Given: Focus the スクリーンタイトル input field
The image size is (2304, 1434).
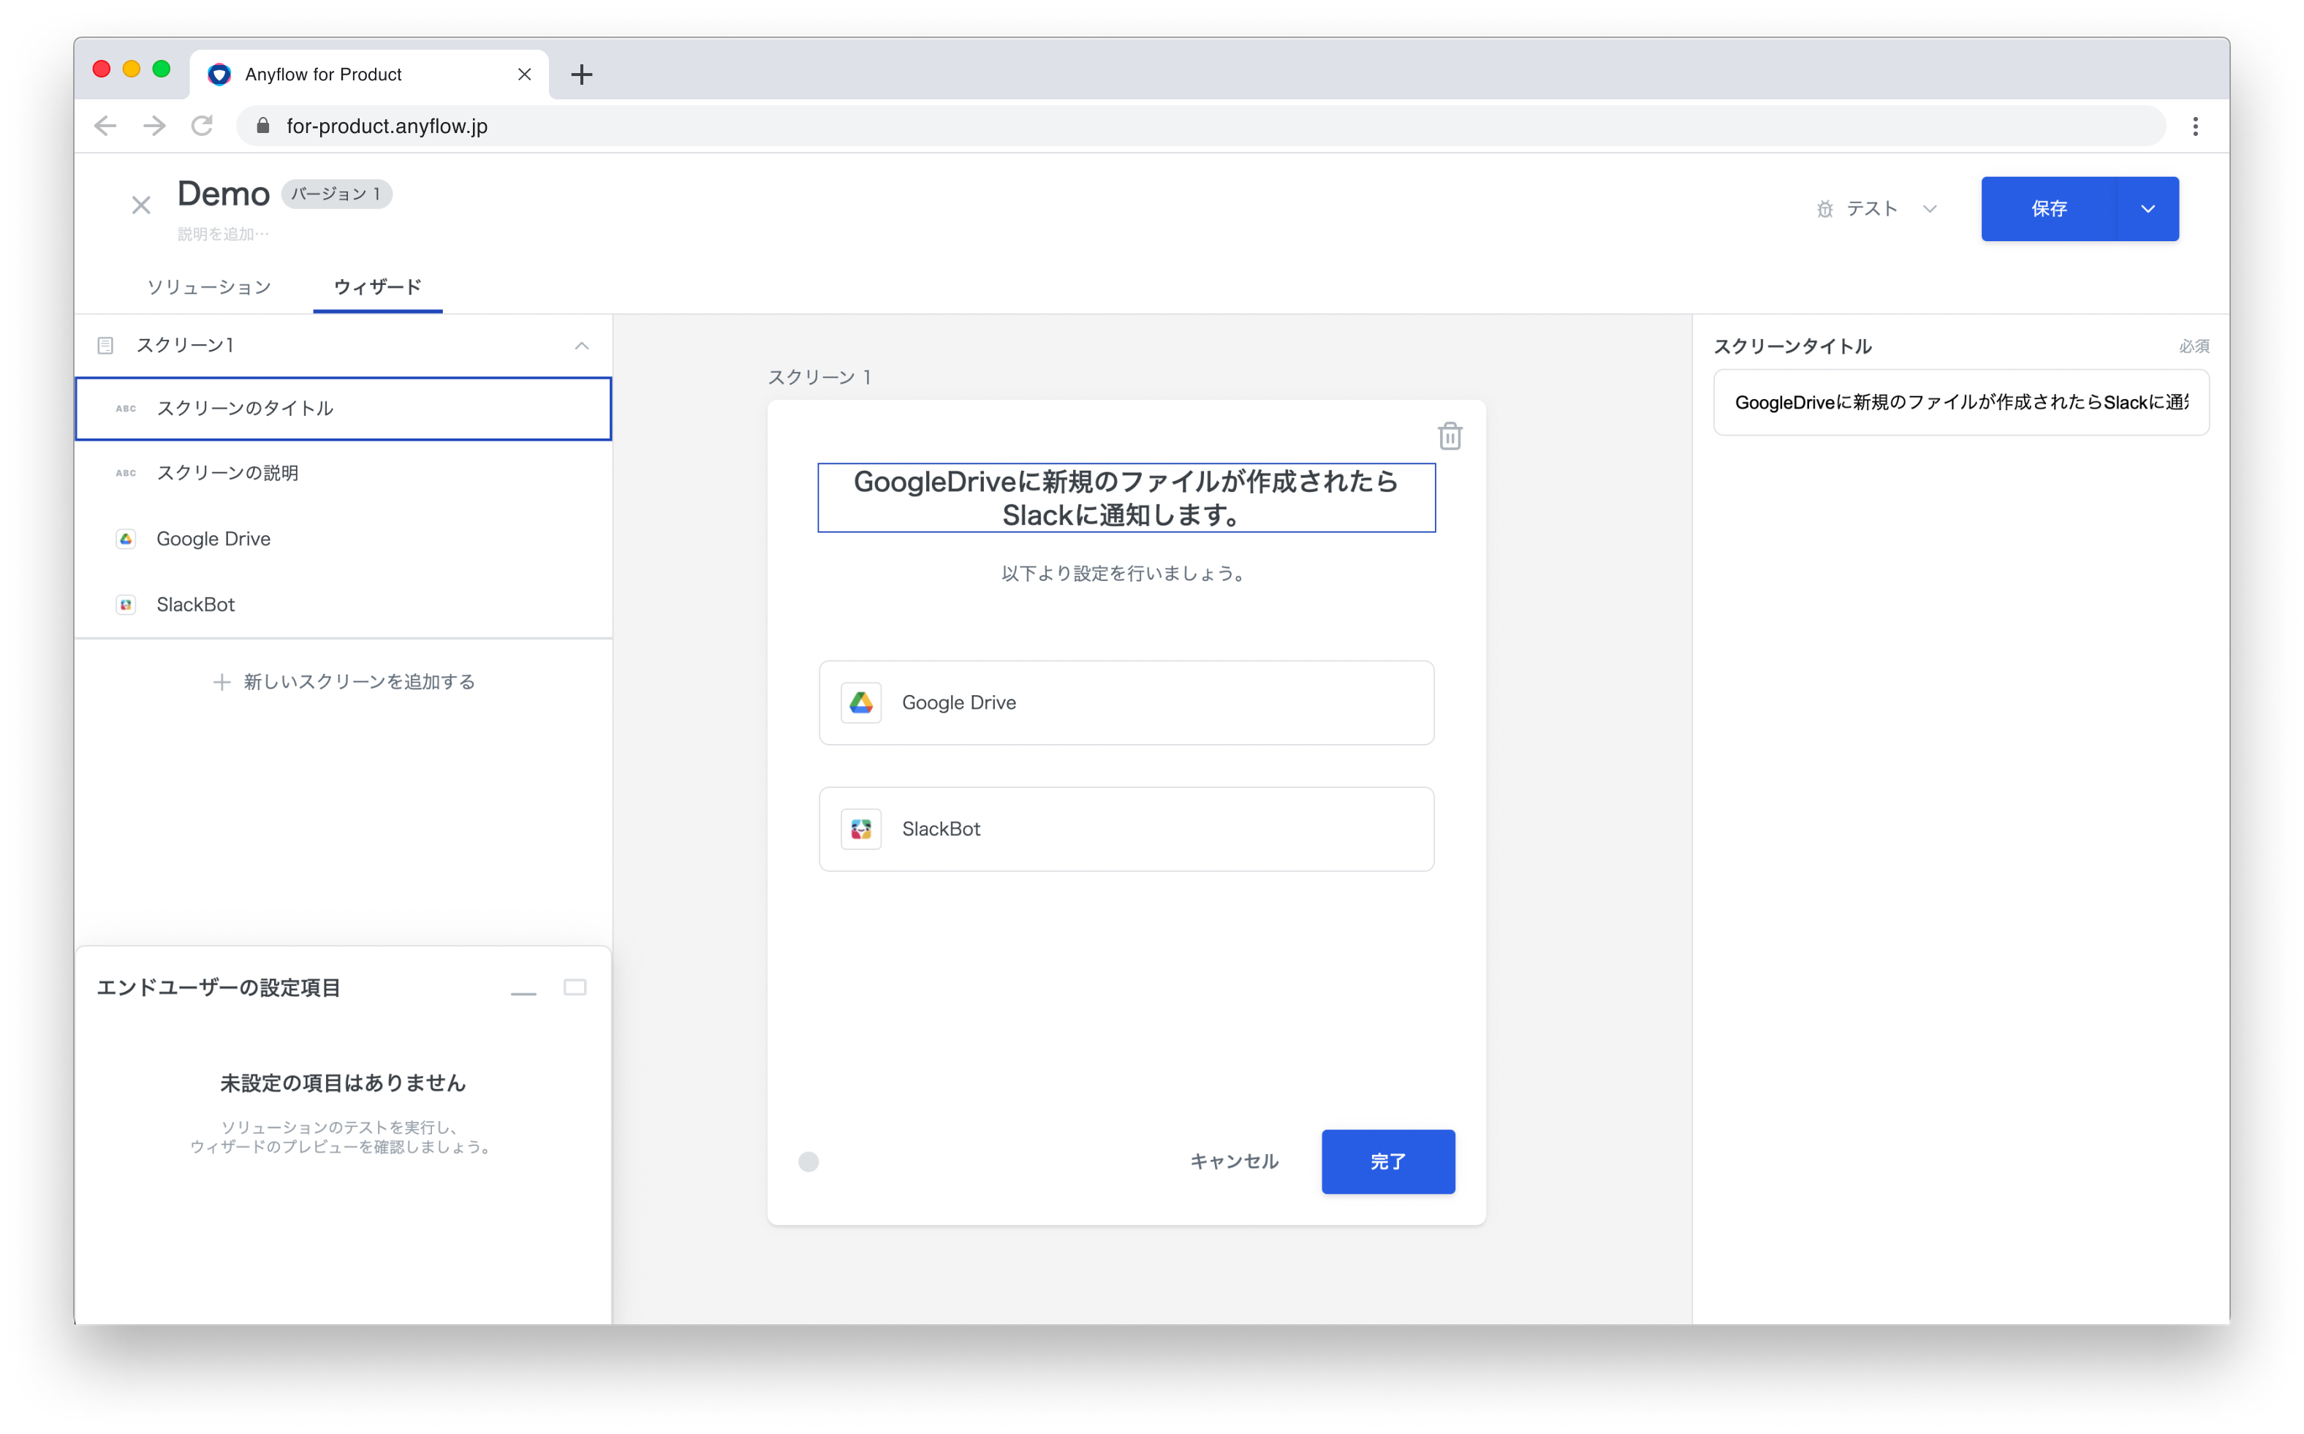Looking at the screenshot, I should tap(1960, 402).
